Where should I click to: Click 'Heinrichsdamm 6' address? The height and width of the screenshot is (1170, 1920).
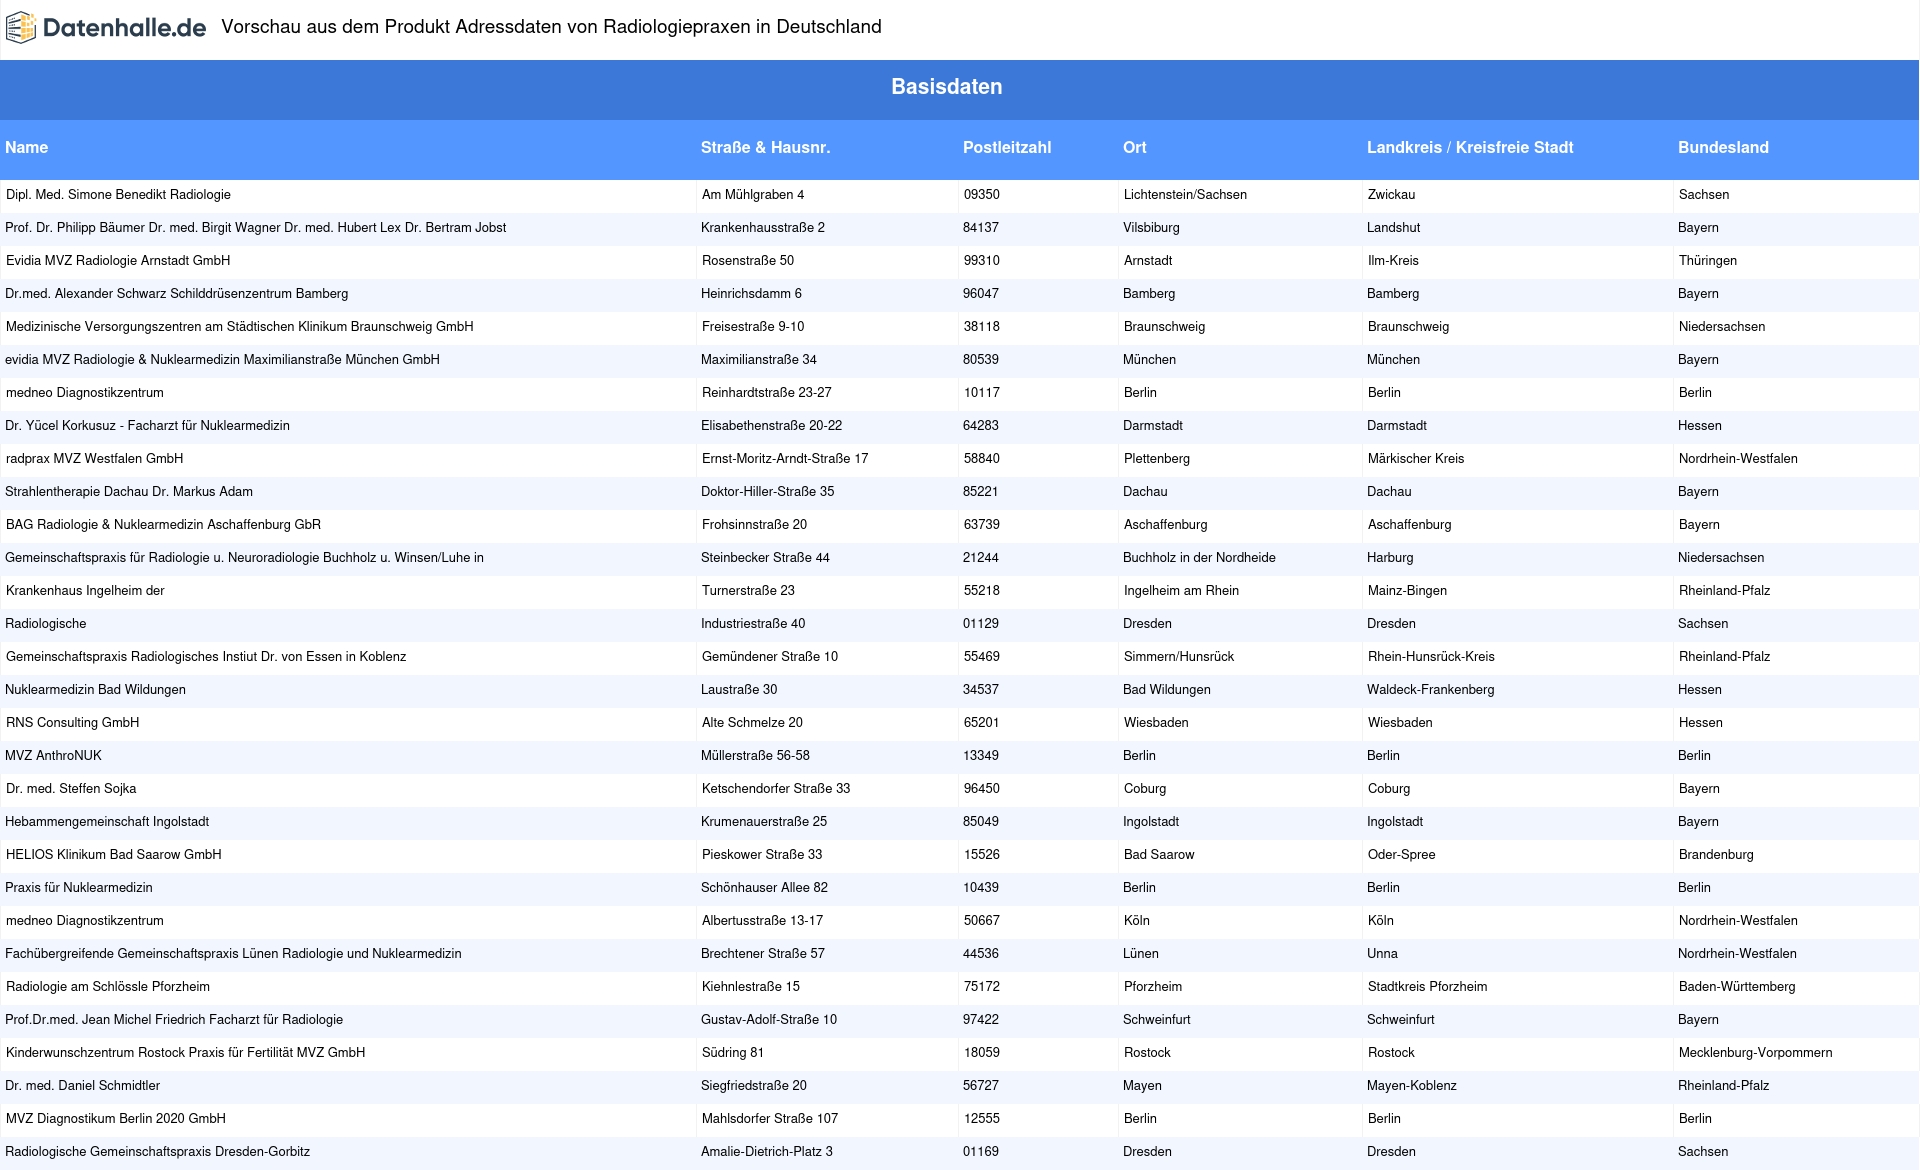click(x=751, y=294)
